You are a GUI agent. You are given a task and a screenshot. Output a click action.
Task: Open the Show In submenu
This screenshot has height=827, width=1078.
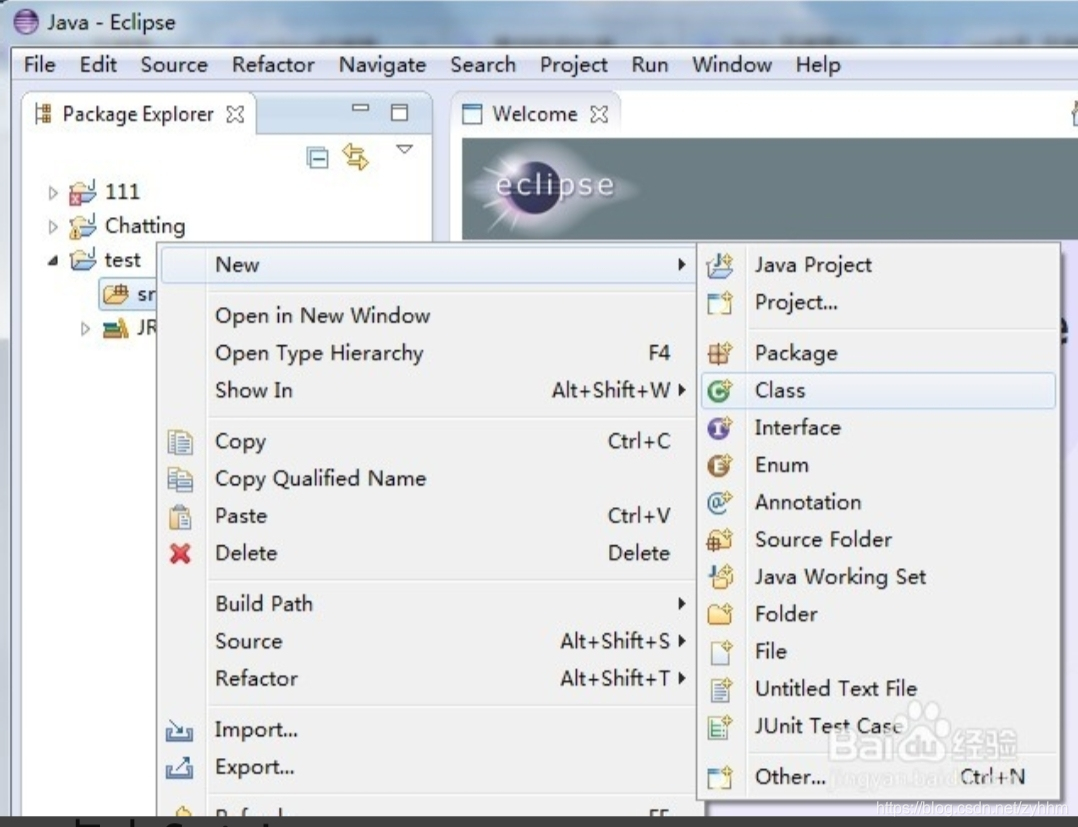pos(429,390)
